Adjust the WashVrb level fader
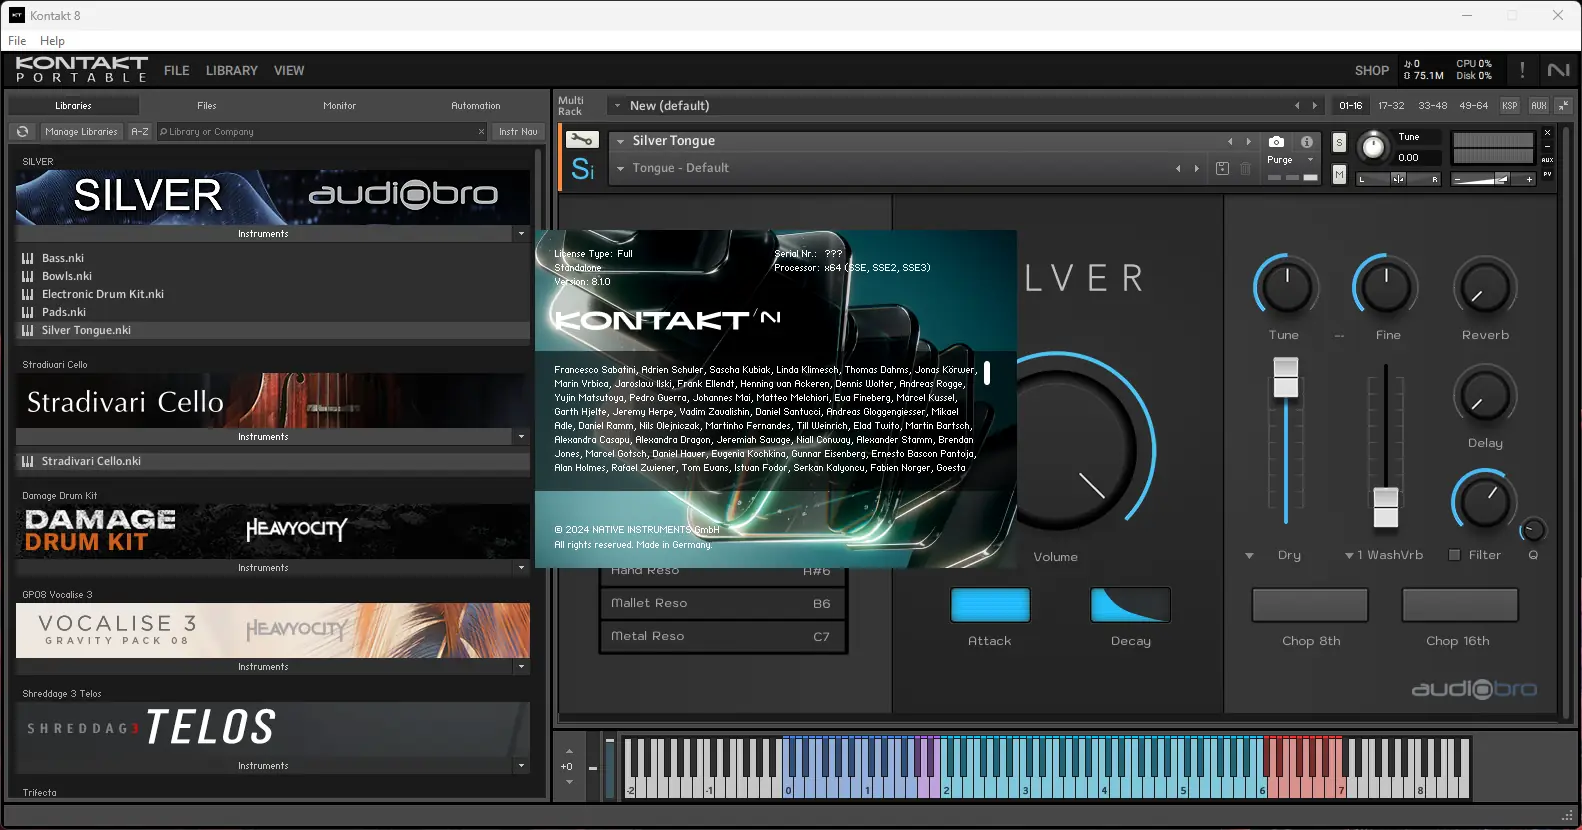Image resolution: width=1582 pixels, height=830 pixels. [x=1386, y=507]
